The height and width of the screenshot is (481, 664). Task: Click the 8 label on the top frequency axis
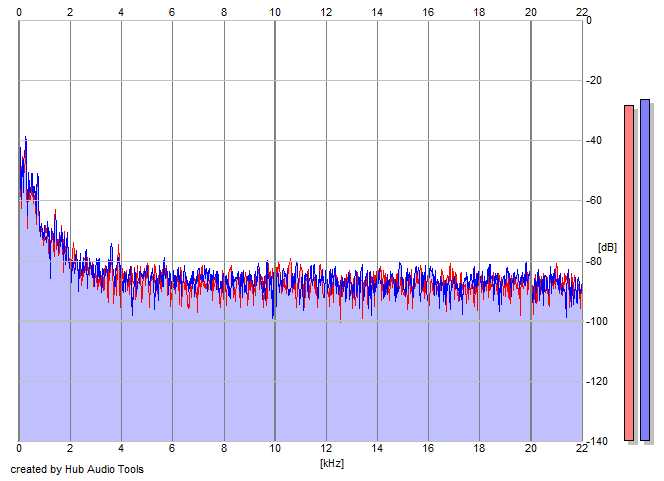[x=224, y=12]
